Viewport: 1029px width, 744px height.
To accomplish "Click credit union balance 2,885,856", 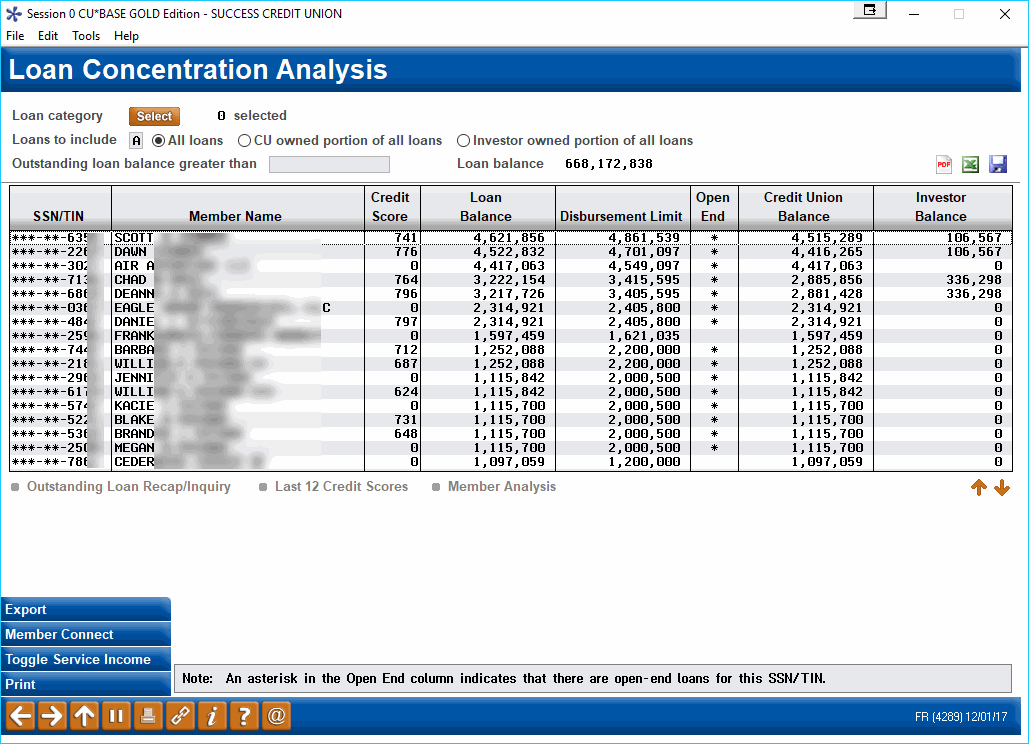I will pos(827,279).
